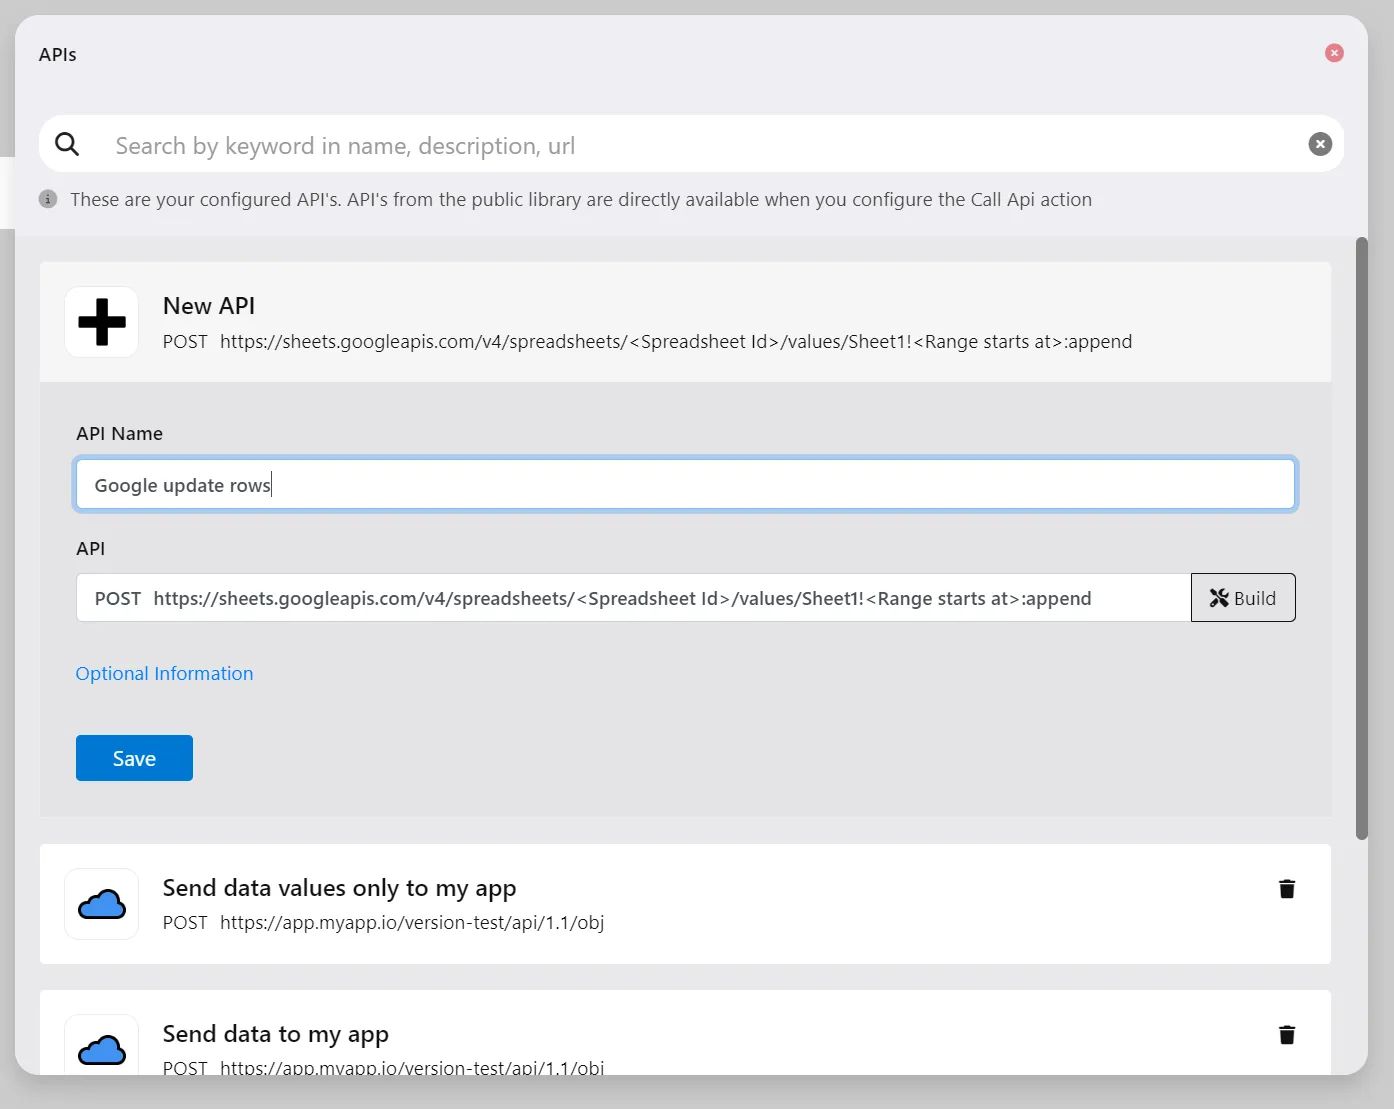Save the new API
The width and height of the screenshot is (1394, 1109).
click(x=134, y=758)
